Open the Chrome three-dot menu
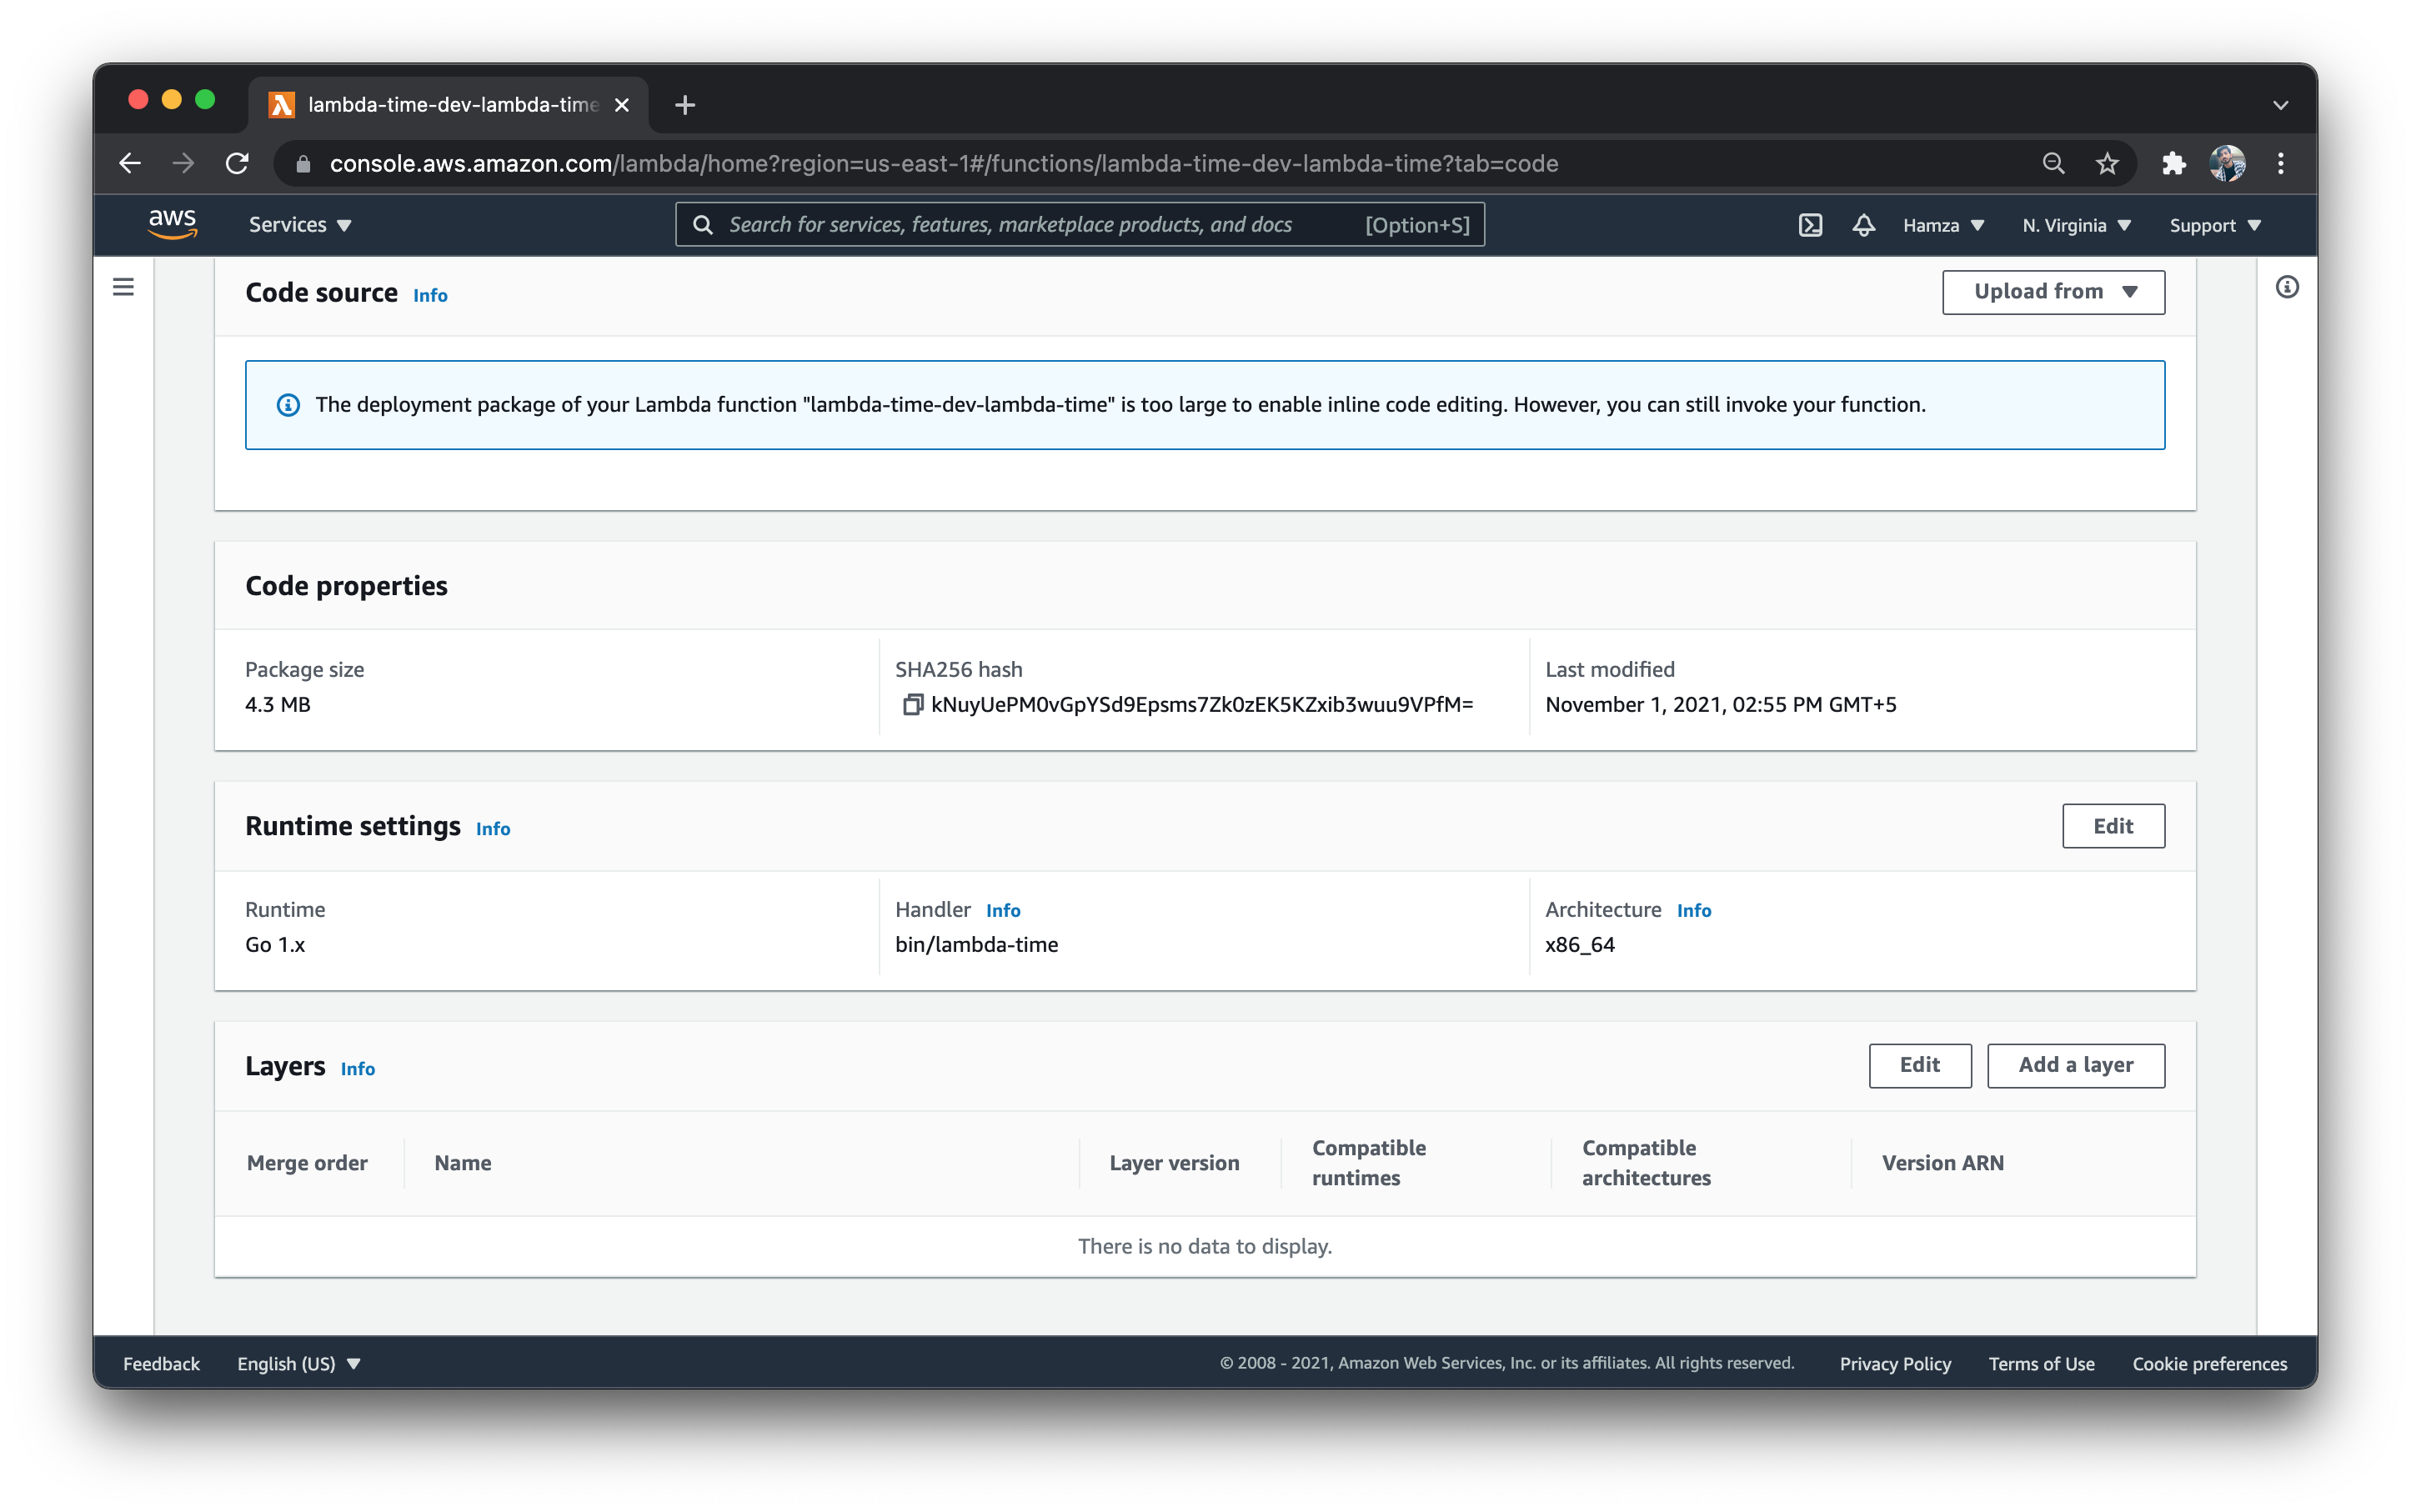 click(2281, 163)
